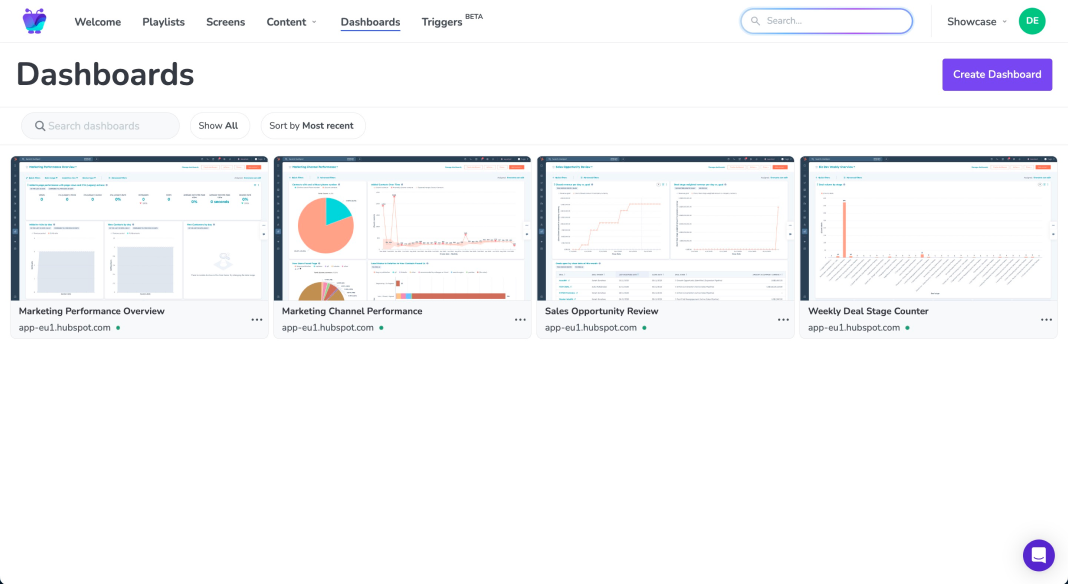Switch to the Playlists tab
Viewport: 1068px width, 584px height.
(x=163, y=21)
